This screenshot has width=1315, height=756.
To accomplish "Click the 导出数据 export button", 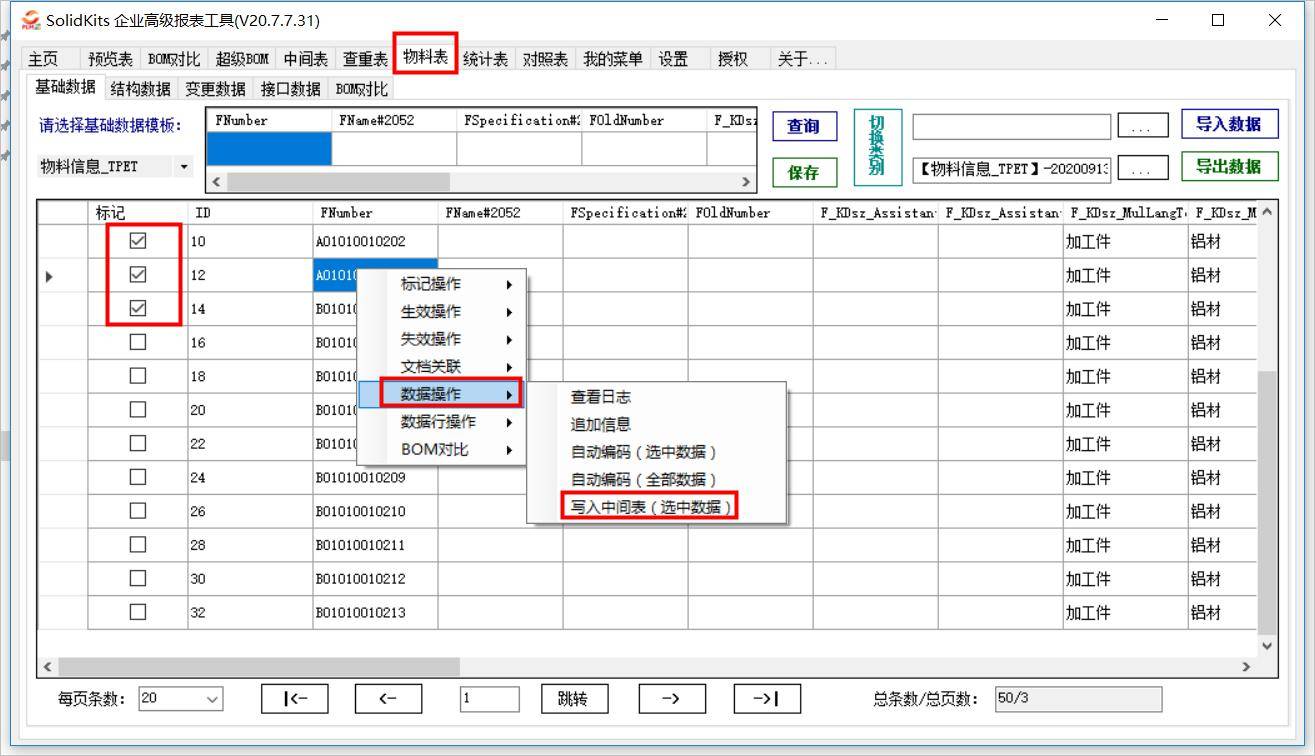I will point(1228,166).
